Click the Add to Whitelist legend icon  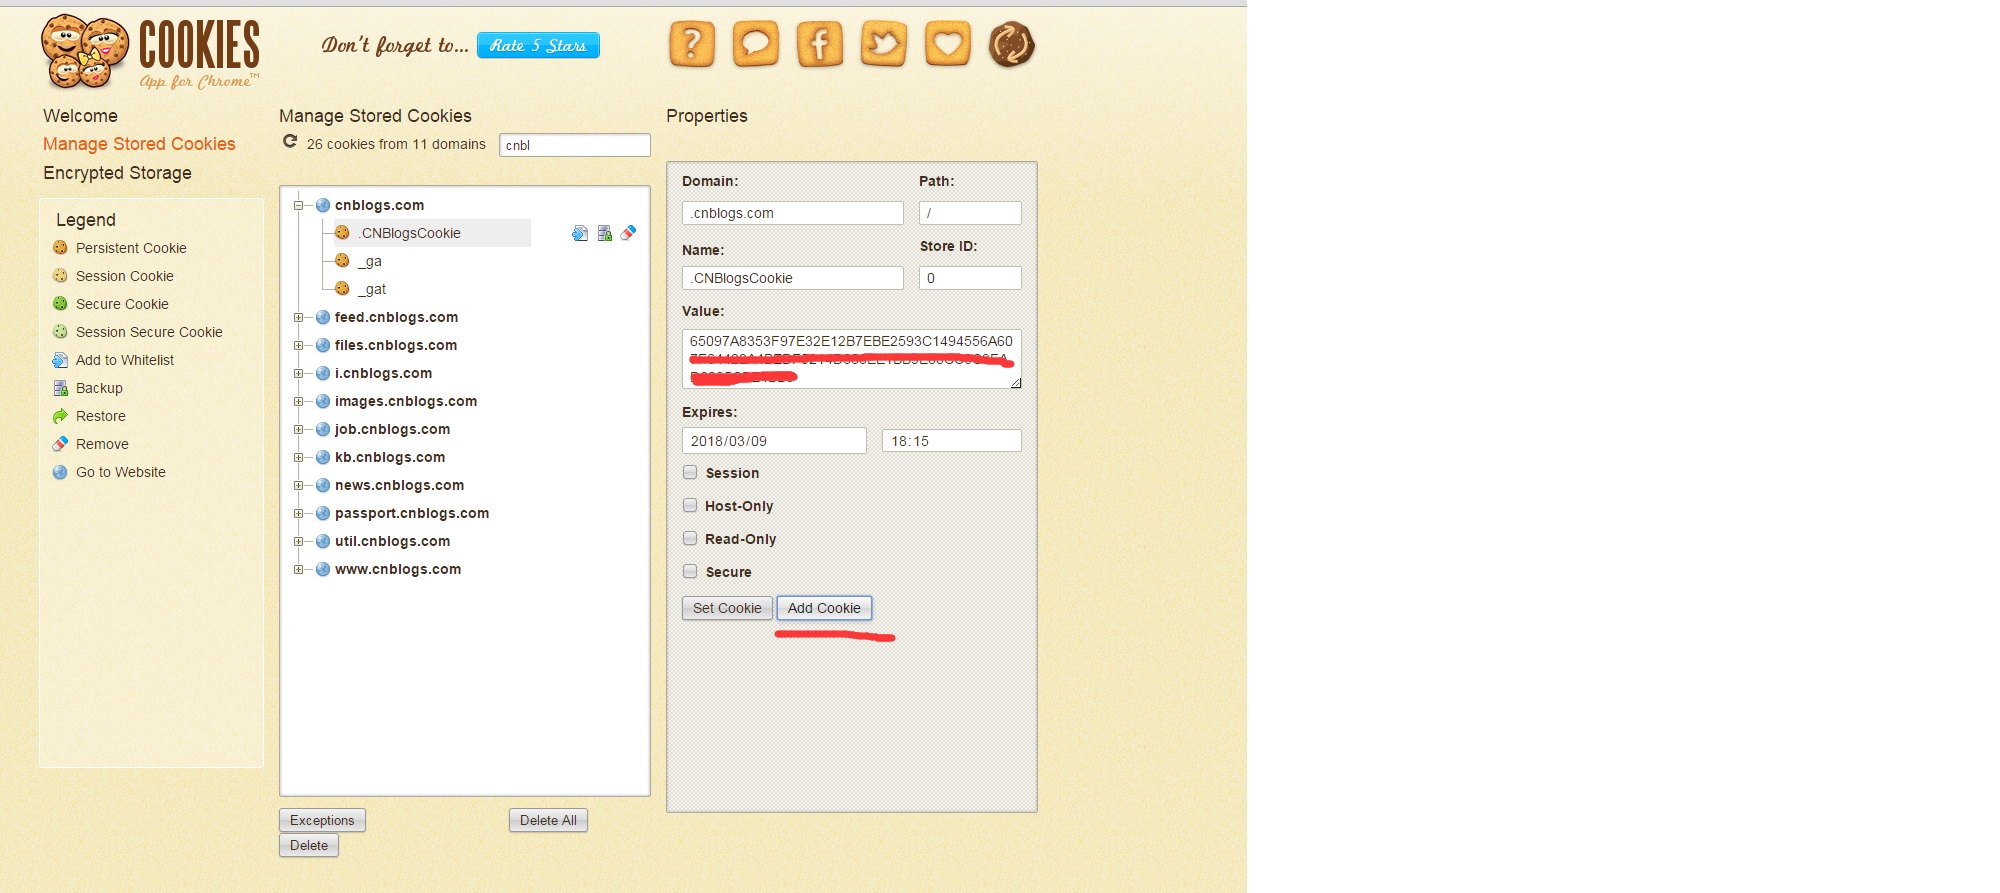pyautogui.click(x=60, y=360)
